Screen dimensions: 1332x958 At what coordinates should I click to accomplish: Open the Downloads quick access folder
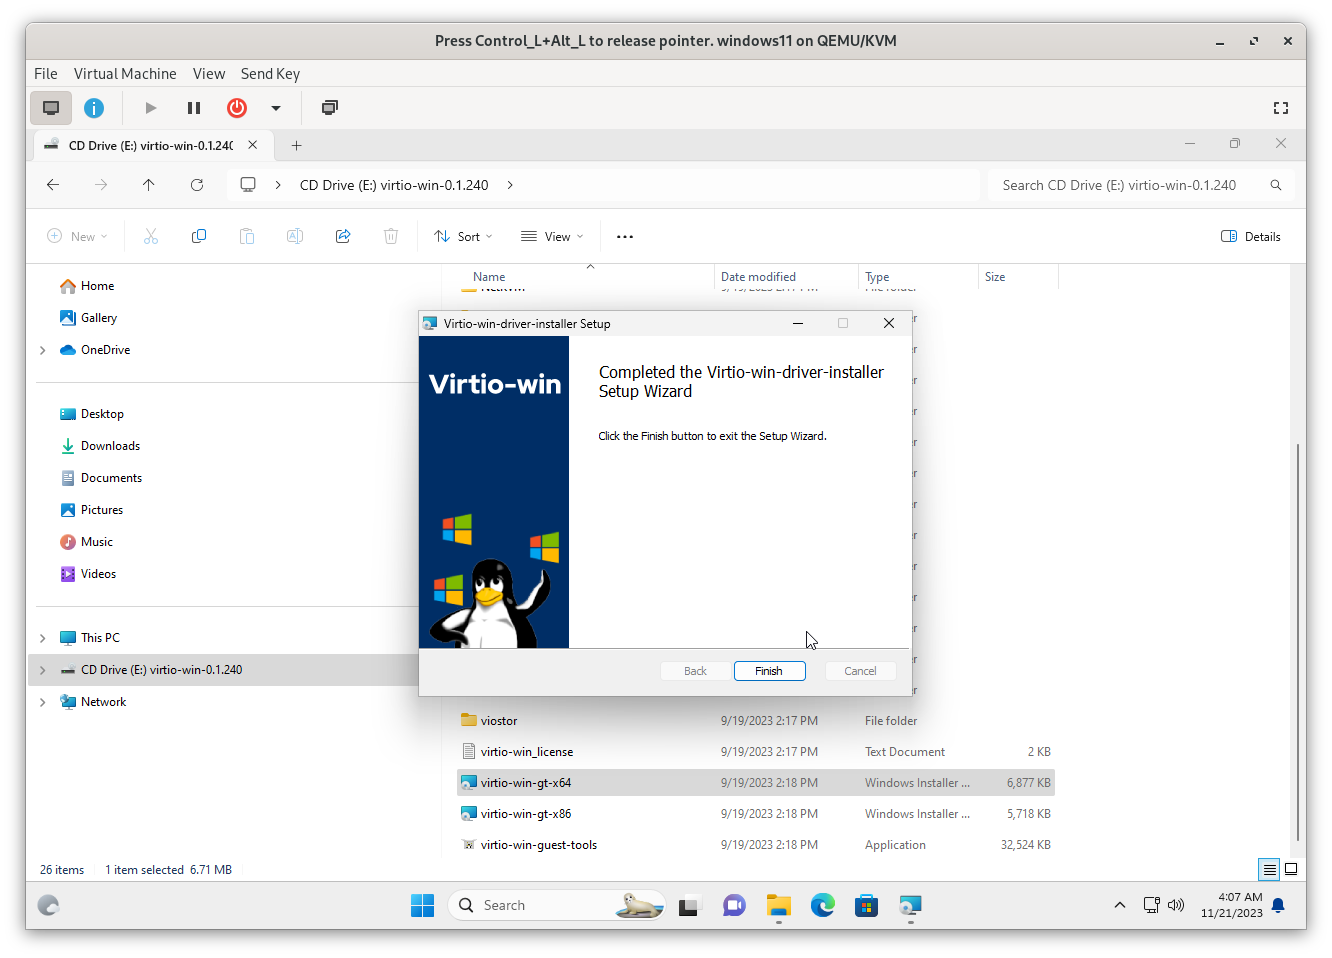coord(110,446)
